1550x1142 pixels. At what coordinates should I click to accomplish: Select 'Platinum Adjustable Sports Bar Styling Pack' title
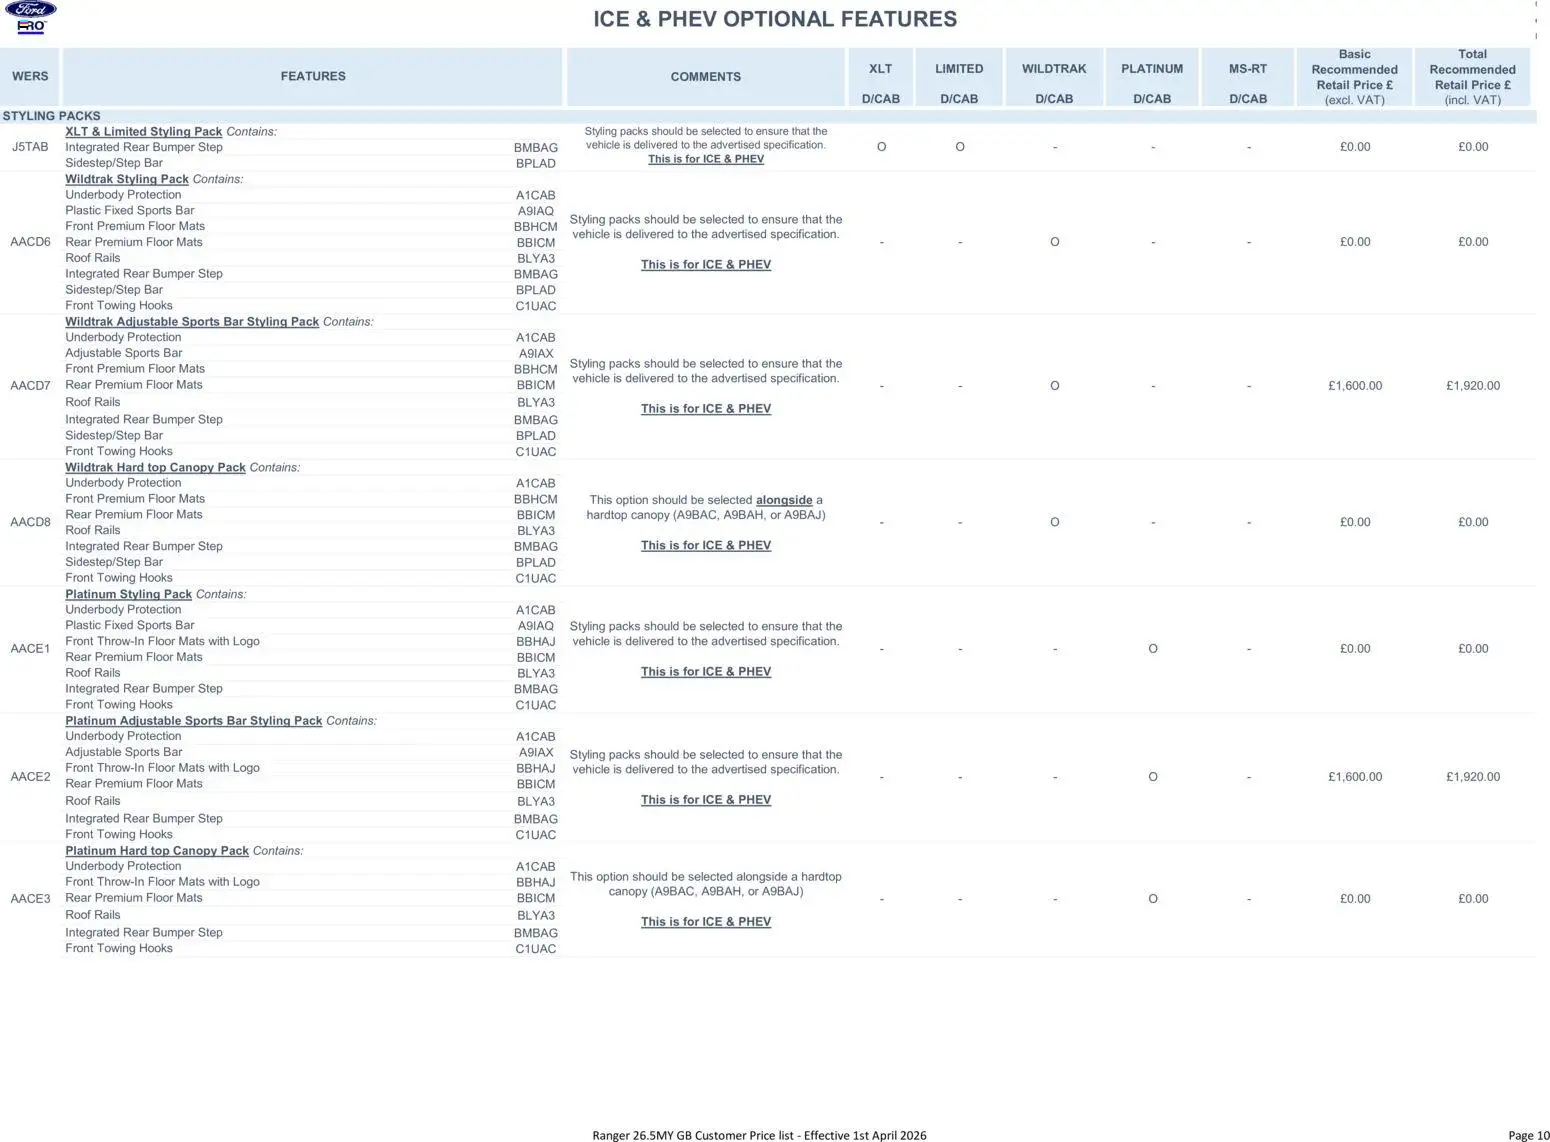pos(194,721)
